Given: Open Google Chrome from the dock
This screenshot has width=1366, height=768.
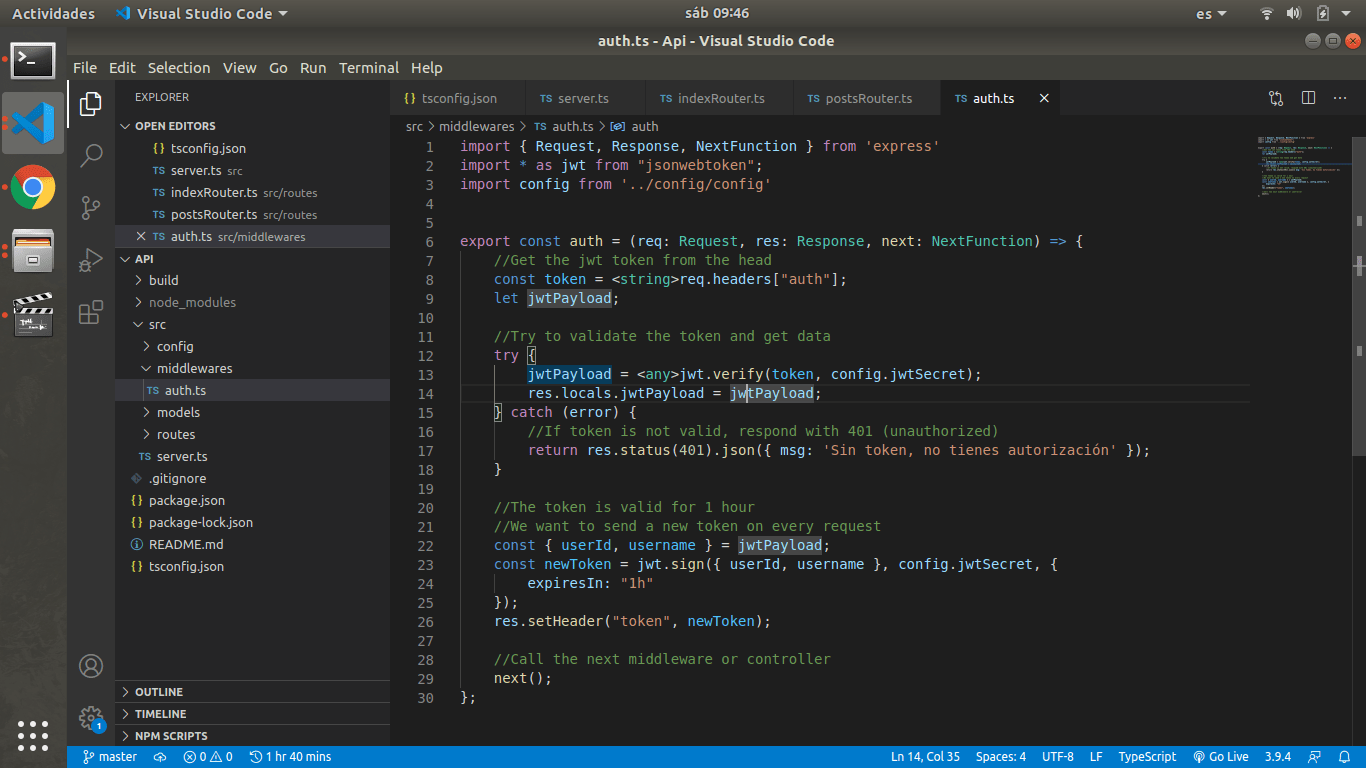Looking at the screenshot, I should 33,187.
